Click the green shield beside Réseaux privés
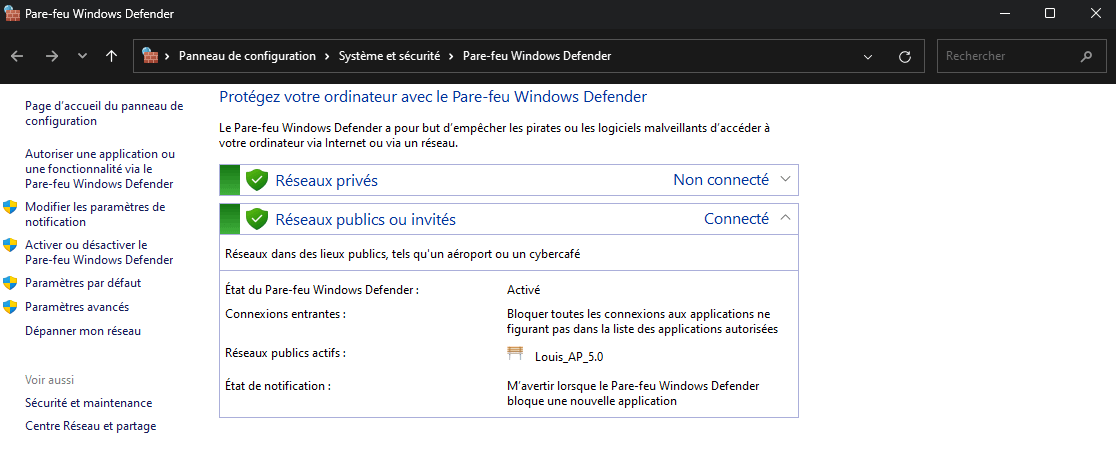Screen dimensions: 1116x449 point(257,180)
